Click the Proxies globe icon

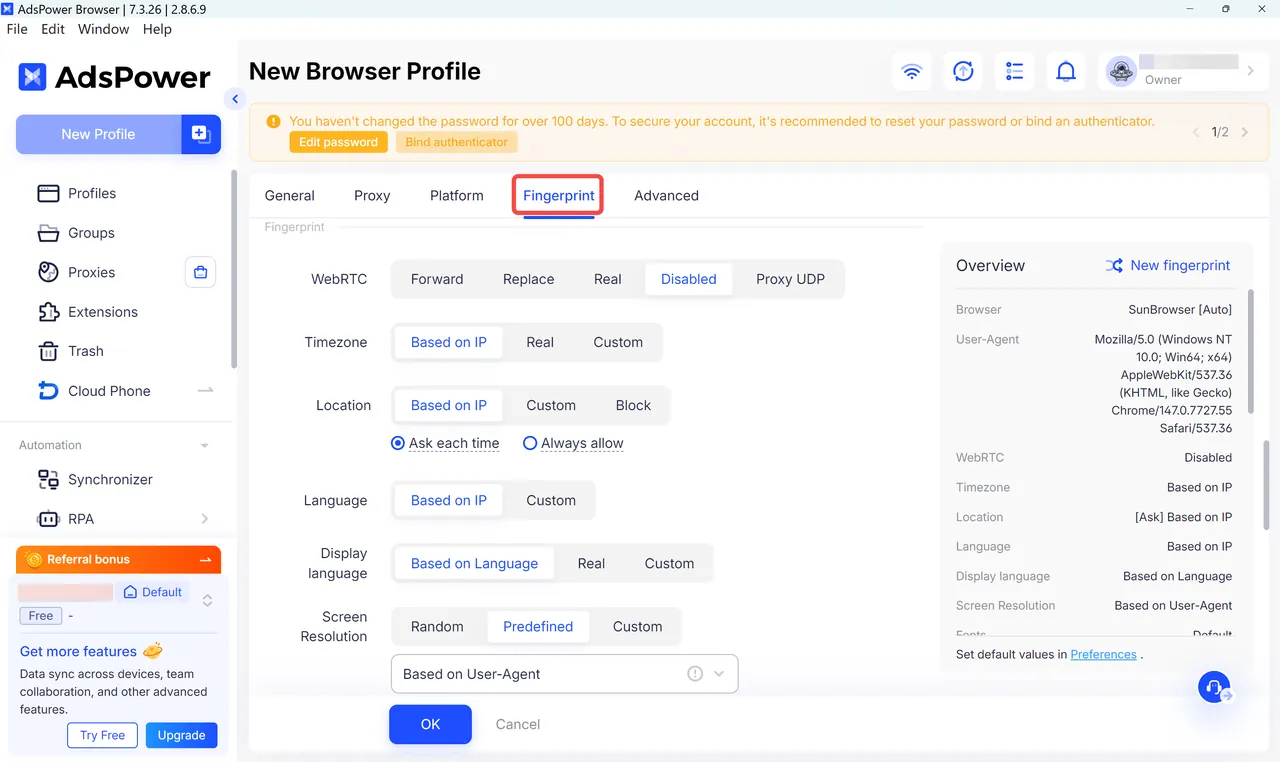(x=48, y=272)
